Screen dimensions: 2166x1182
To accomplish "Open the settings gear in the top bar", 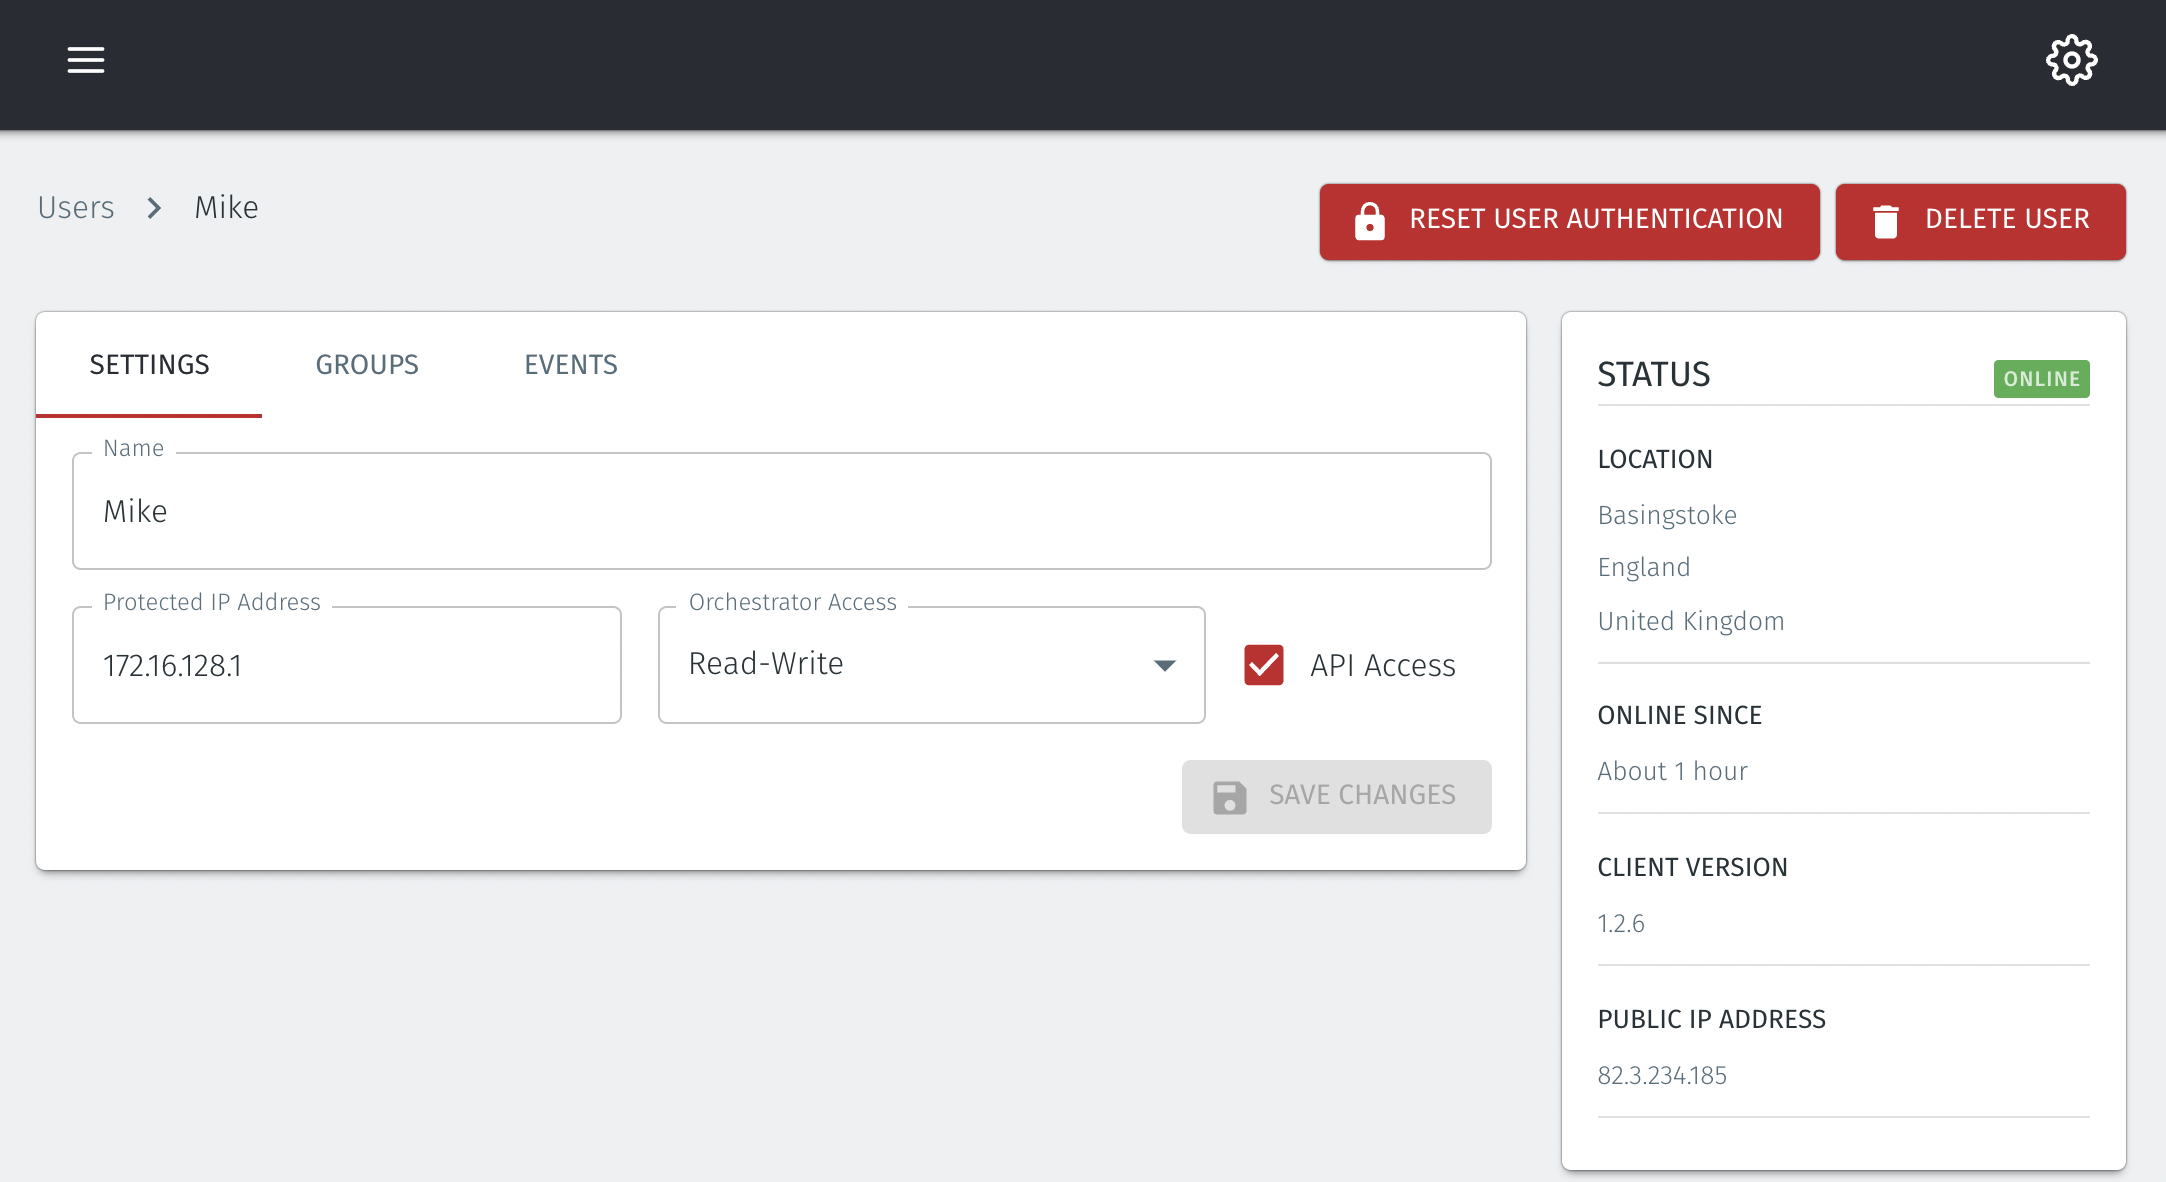I will [2070, 60].
